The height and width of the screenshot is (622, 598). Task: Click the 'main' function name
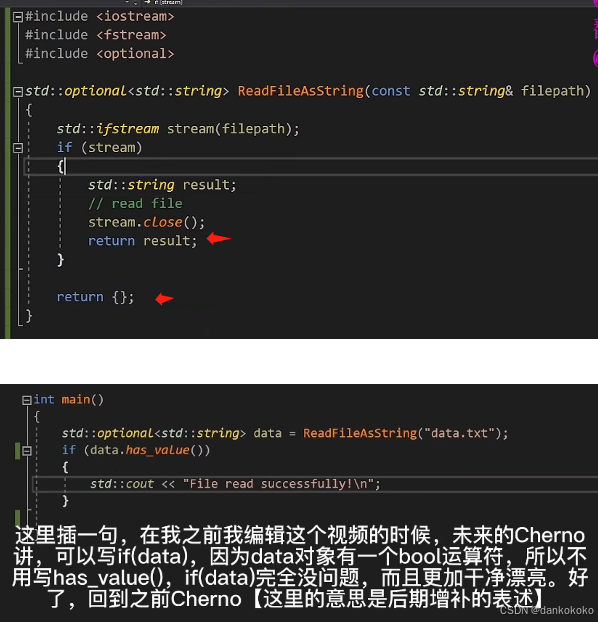pyautogui.click(x=75, y=399)
